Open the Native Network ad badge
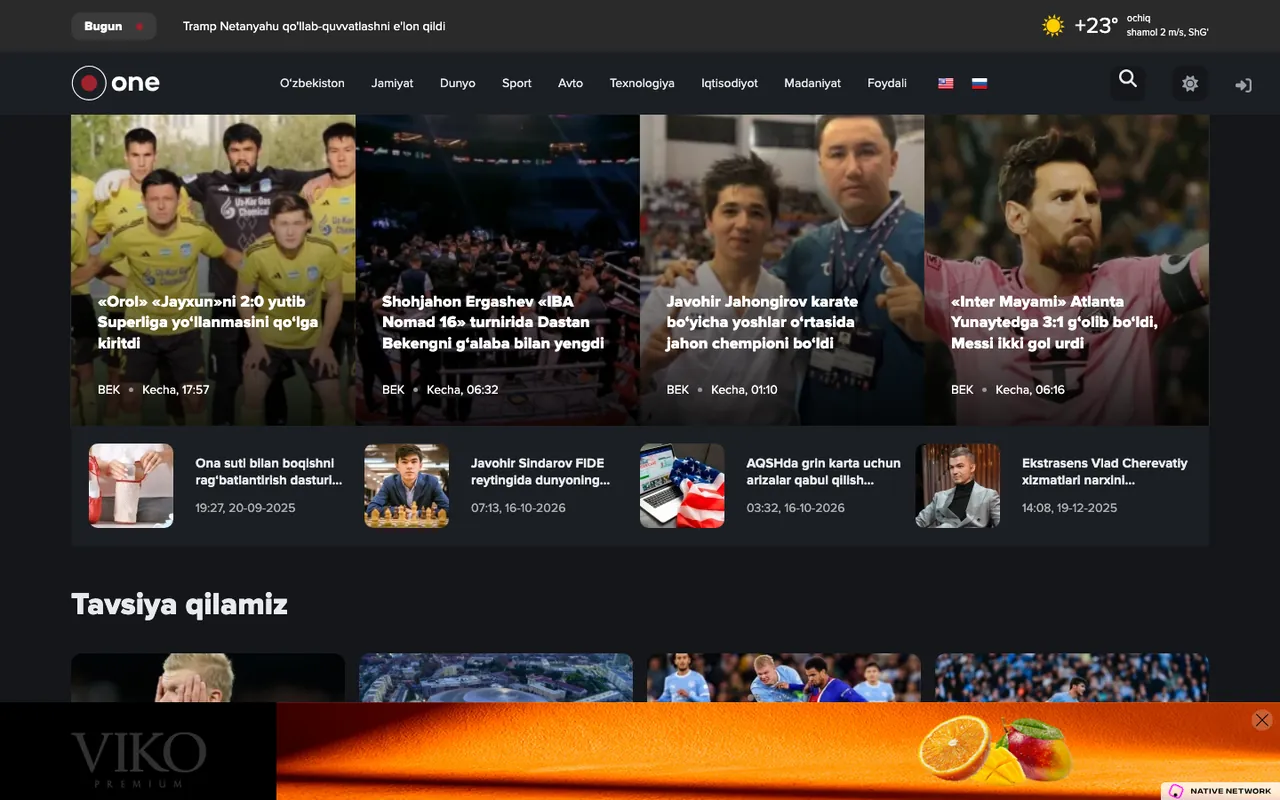 coord(1220,791)
